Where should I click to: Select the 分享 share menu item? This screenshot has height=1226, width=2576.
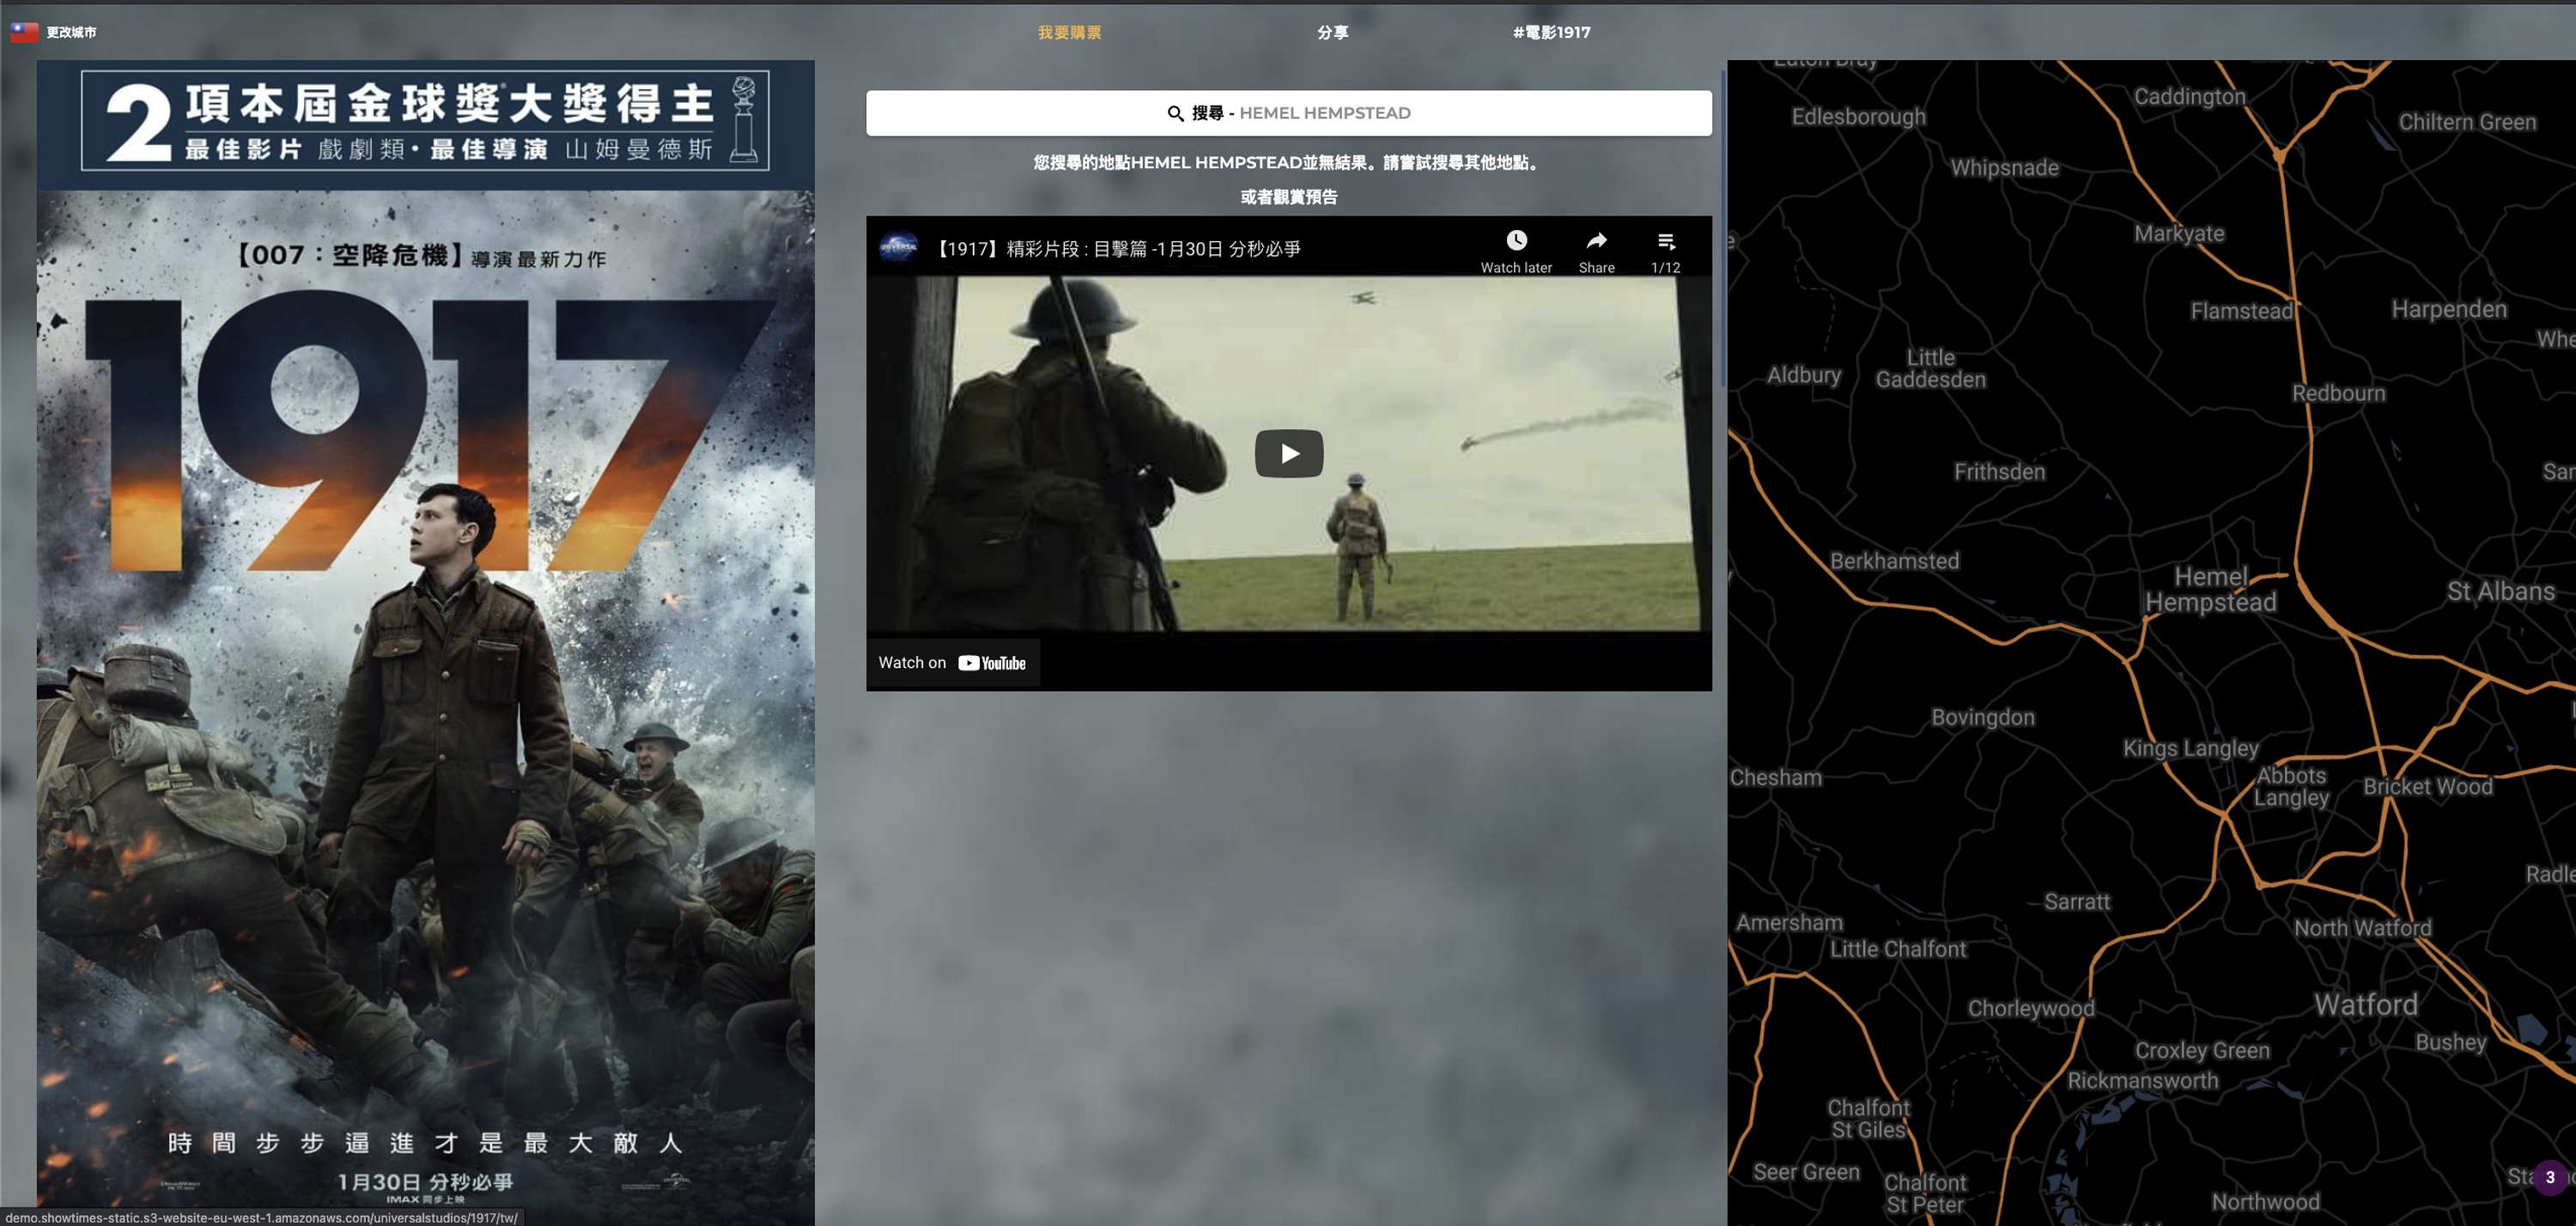coord(1332,32)
